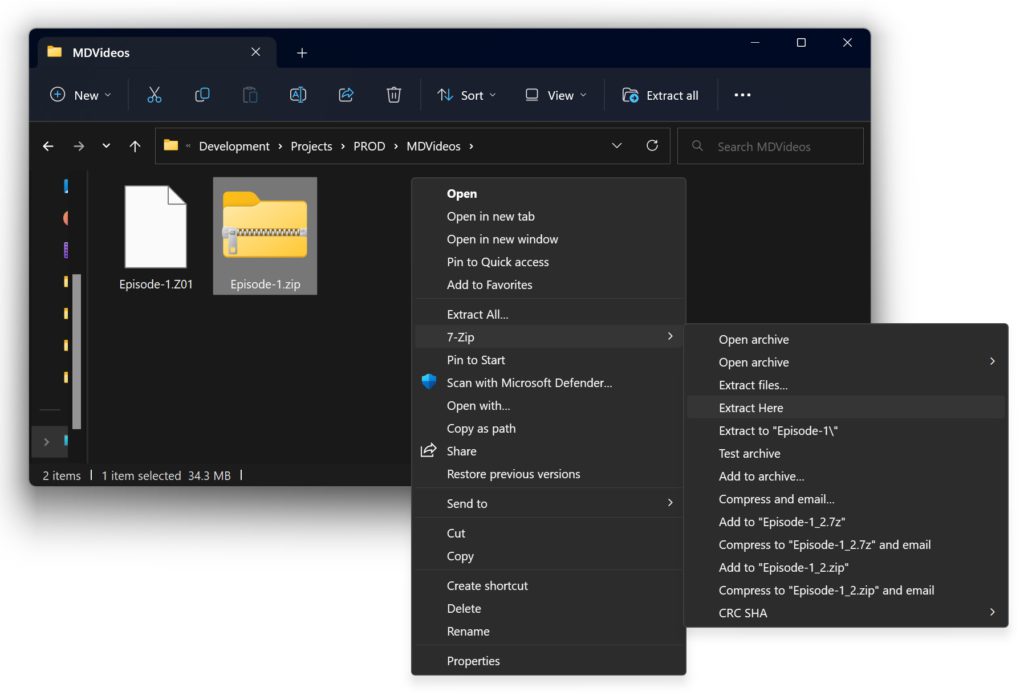The height and width of the screenshot is (696, 1024).
Task: Open the New dropdown menu
Action: pyautogui.click(x=80, y=95)
